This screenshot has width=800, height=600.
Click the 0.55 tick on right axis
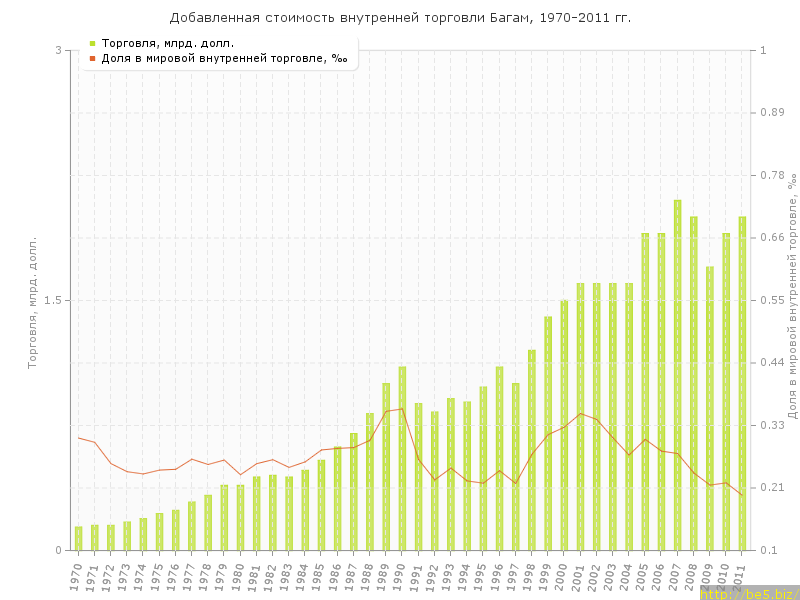point(772,300)
